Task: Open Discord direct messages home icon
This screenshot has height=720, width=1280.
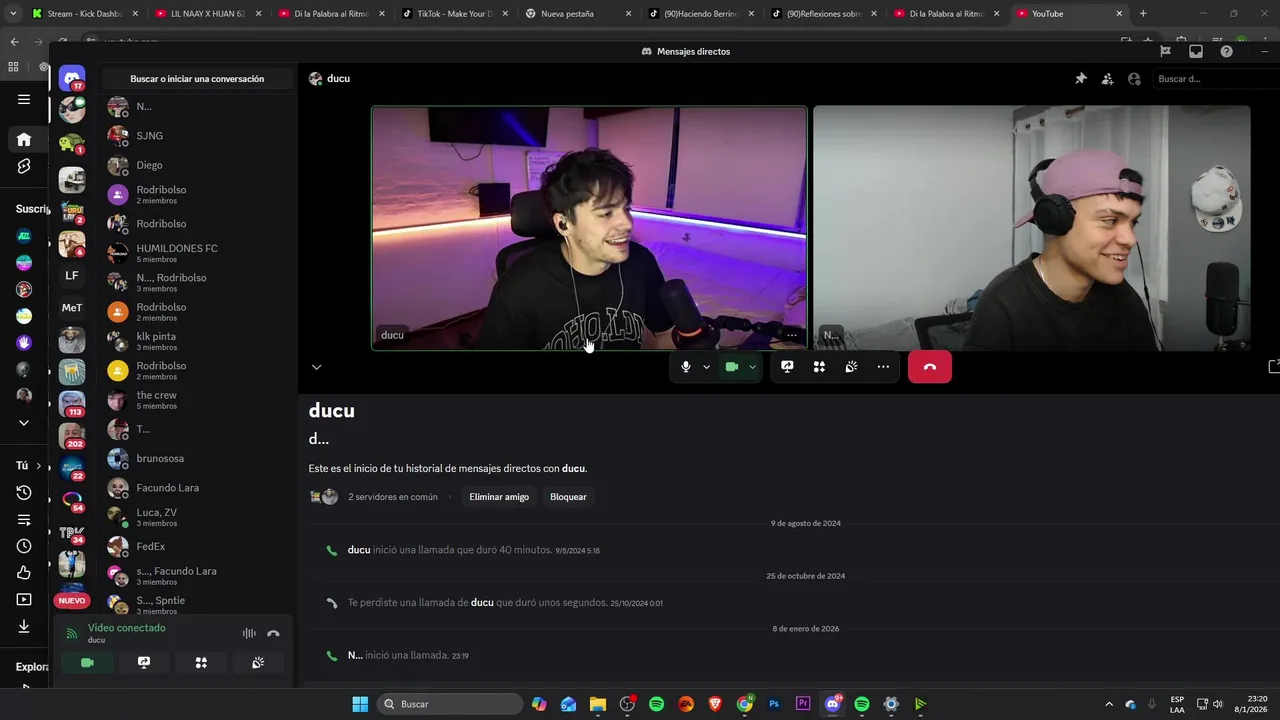Action: coord(72,79)
